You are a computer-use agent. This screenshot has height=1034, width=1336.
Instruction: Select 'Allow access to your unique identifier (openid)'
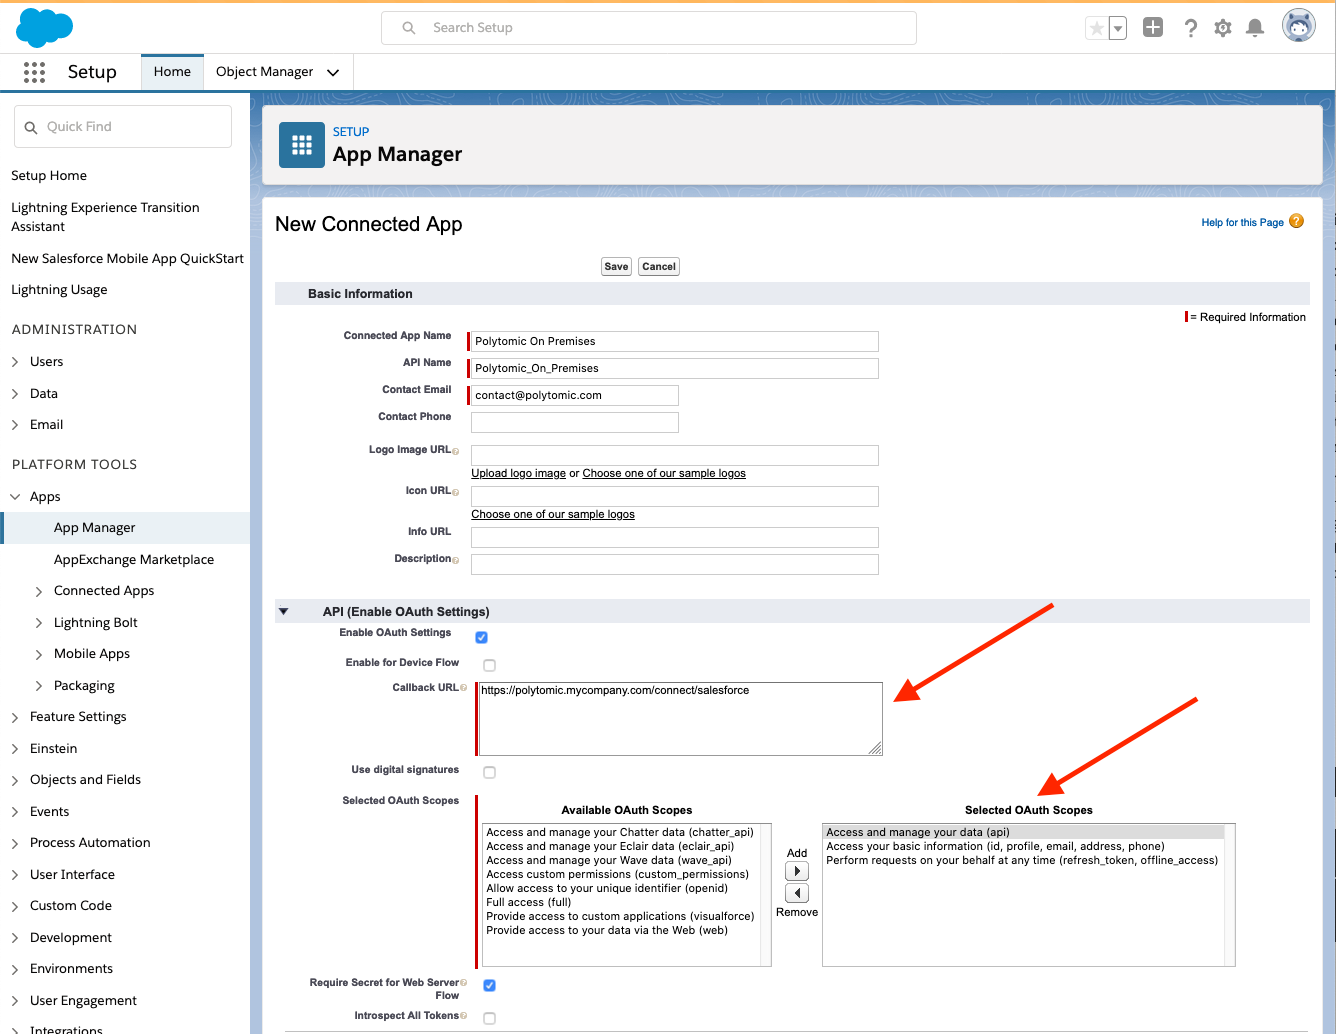(x=607, y=888)
